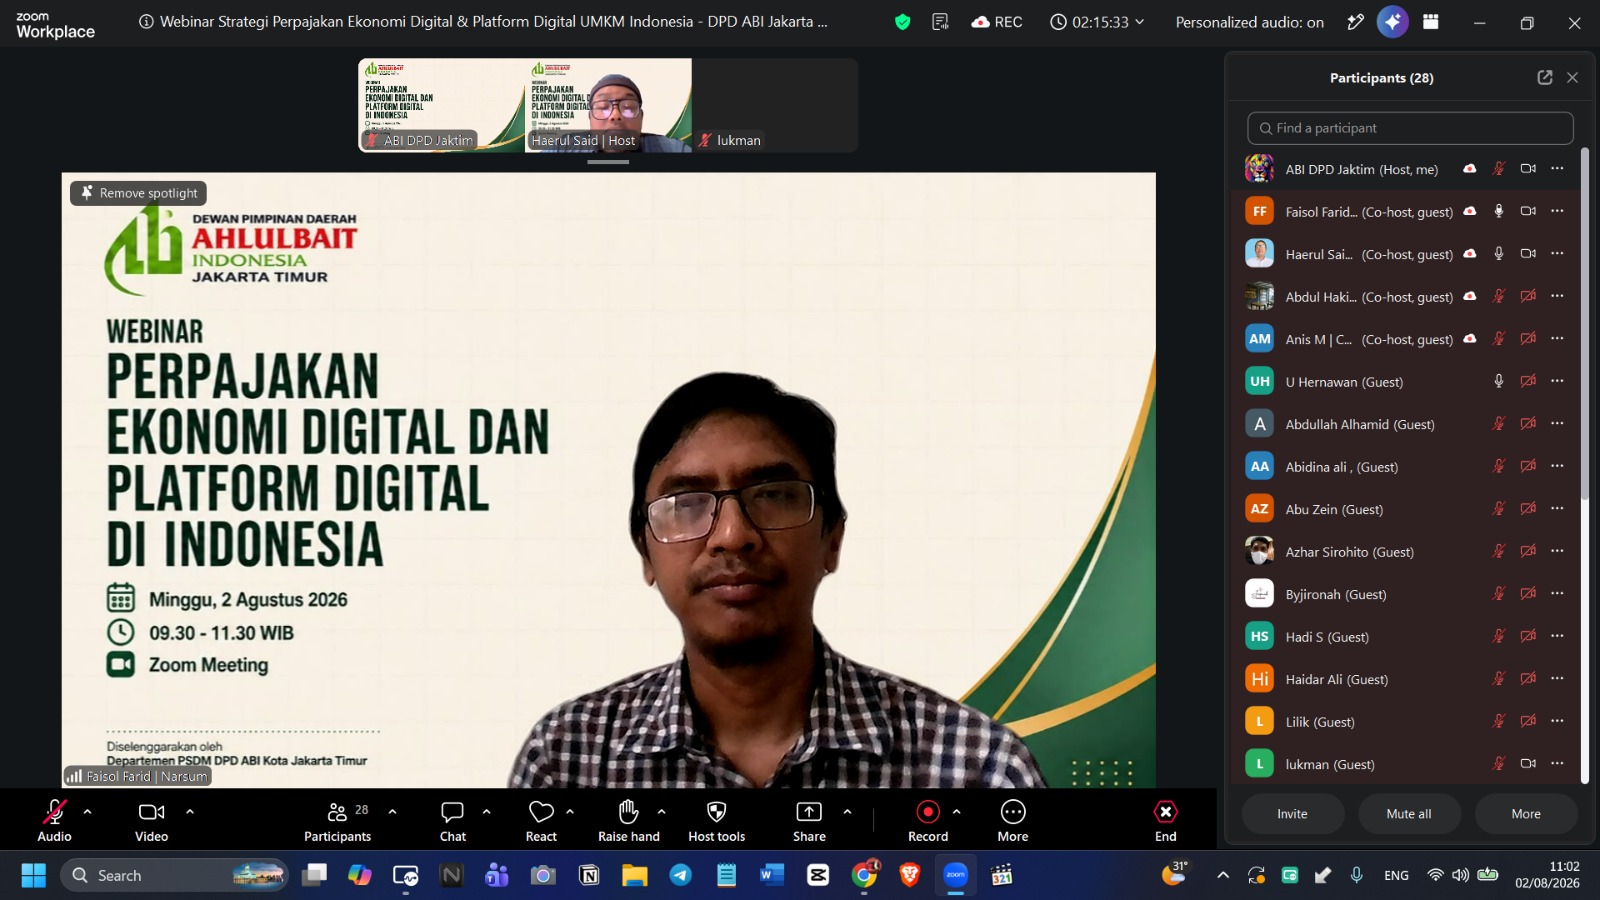This screenshot has width=1600, height=900.
Task: Mute U Hernawan's microphone in participant list
Action: tap(1499, 381)
